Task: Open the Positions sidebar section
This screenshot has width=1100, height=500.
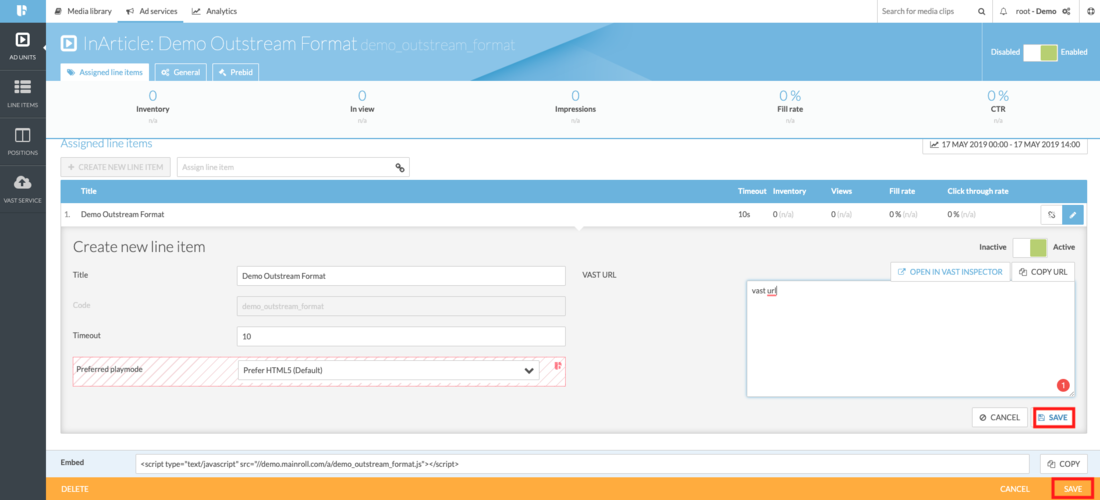Action: [x=22, y=141]
